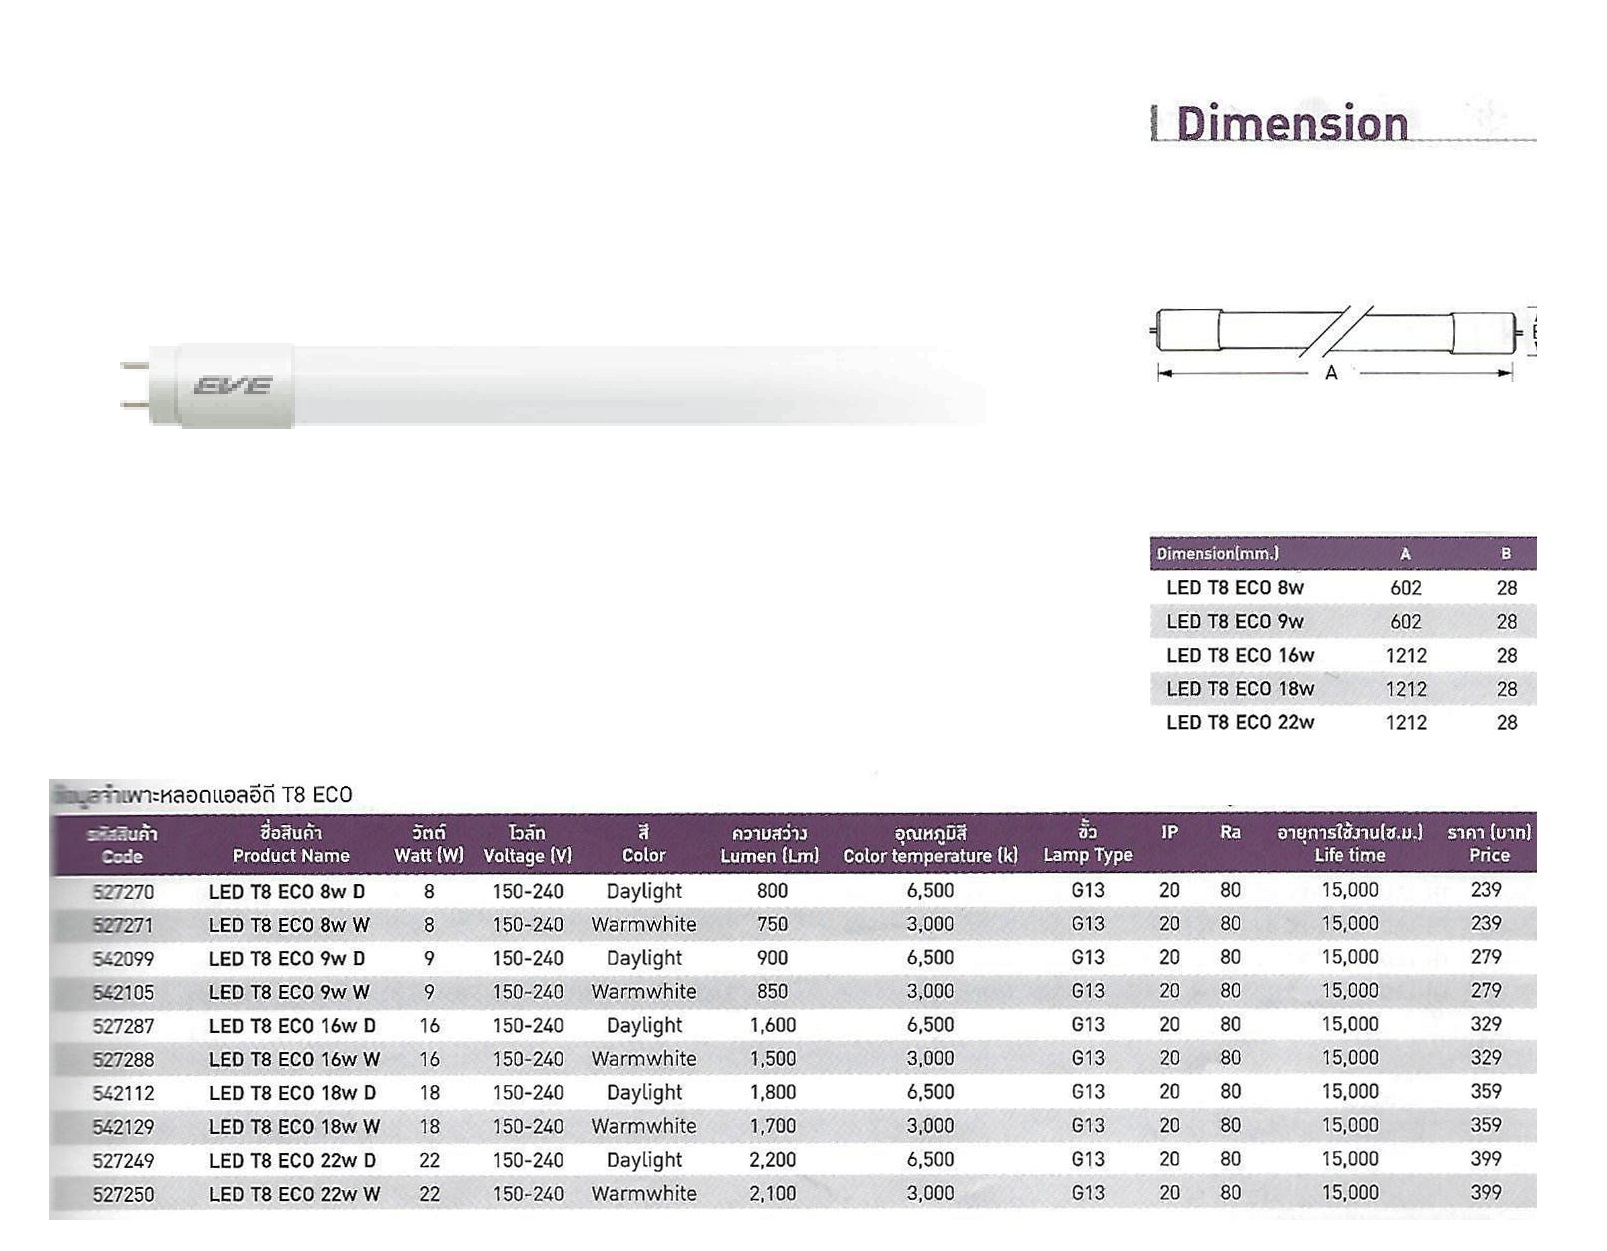Click the Life time column header
Image resolution: width=1607 pixels, height=1251 pixels.
[1350, 844]
